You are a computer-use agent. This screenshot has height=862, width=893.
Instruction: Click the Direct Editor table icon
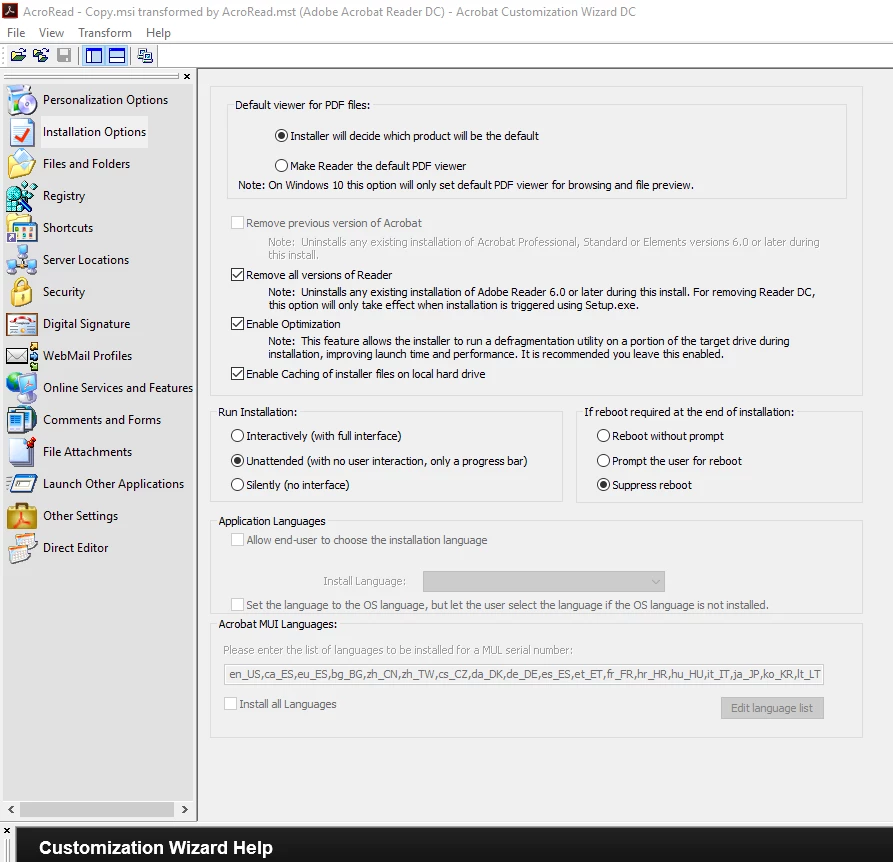22,548
